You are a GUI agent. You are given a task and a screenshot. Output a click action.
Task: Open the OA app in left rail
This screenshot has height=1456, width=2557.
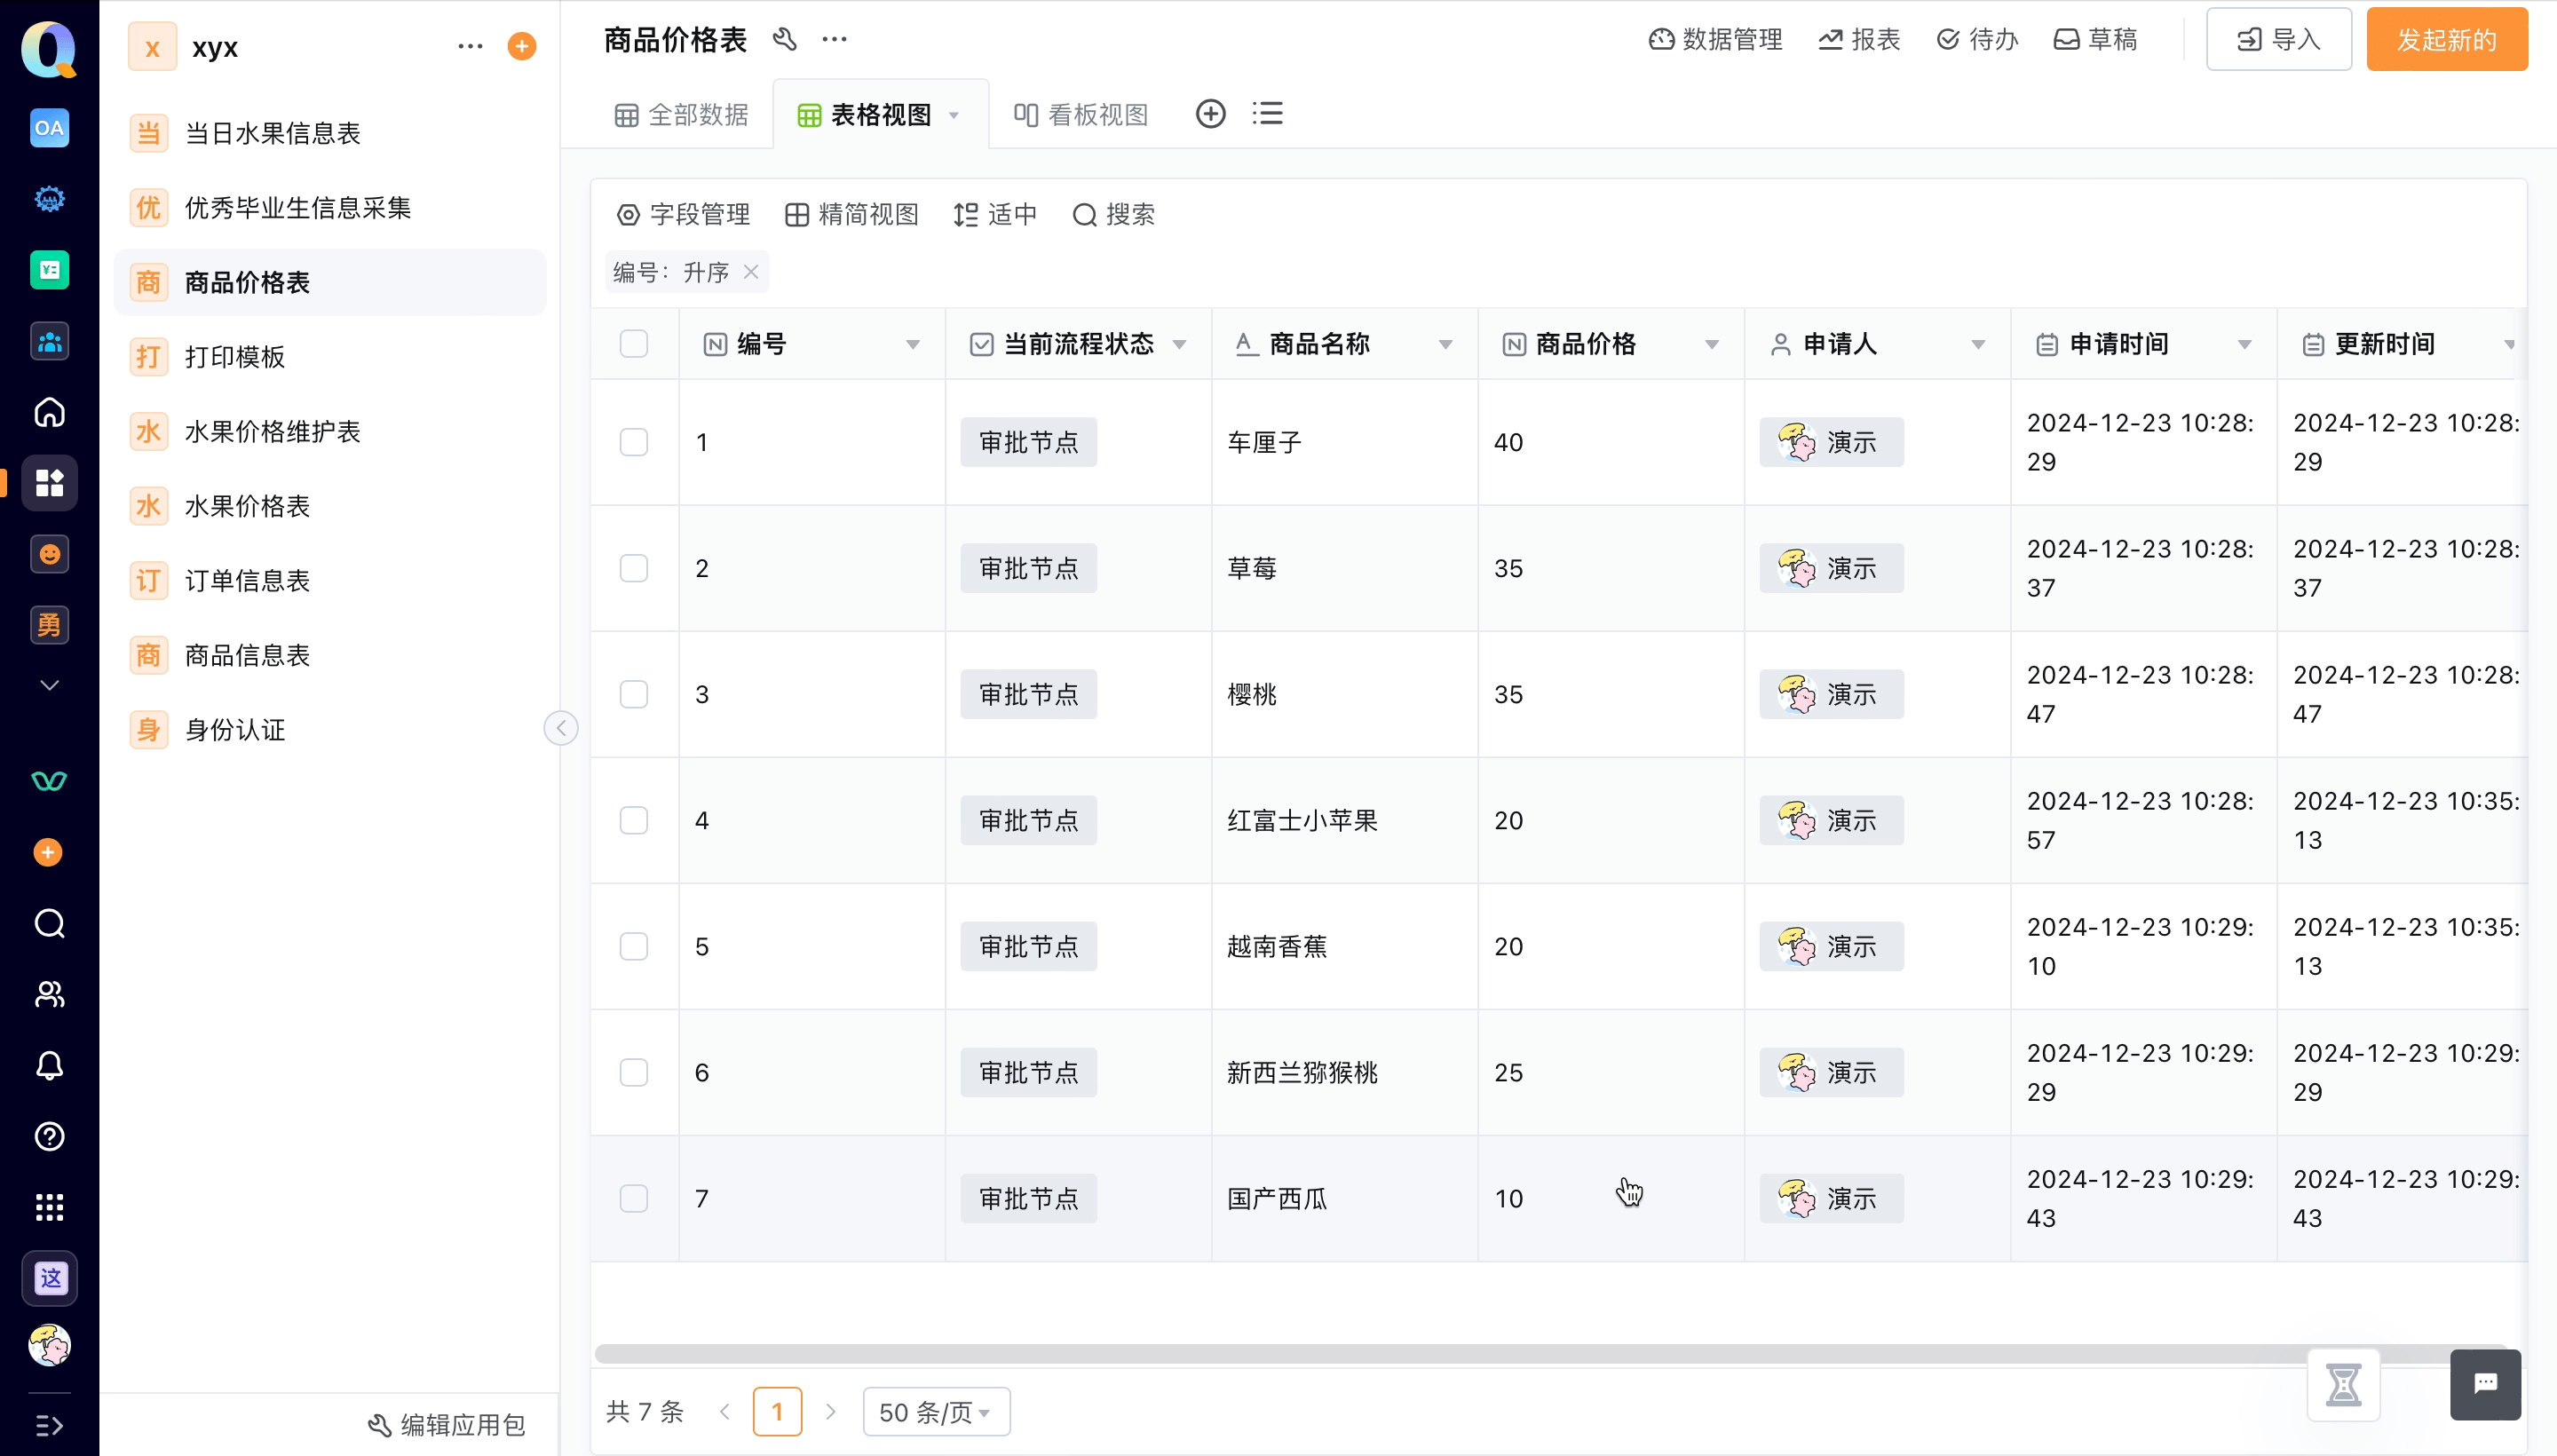click(x=49, y=128)
